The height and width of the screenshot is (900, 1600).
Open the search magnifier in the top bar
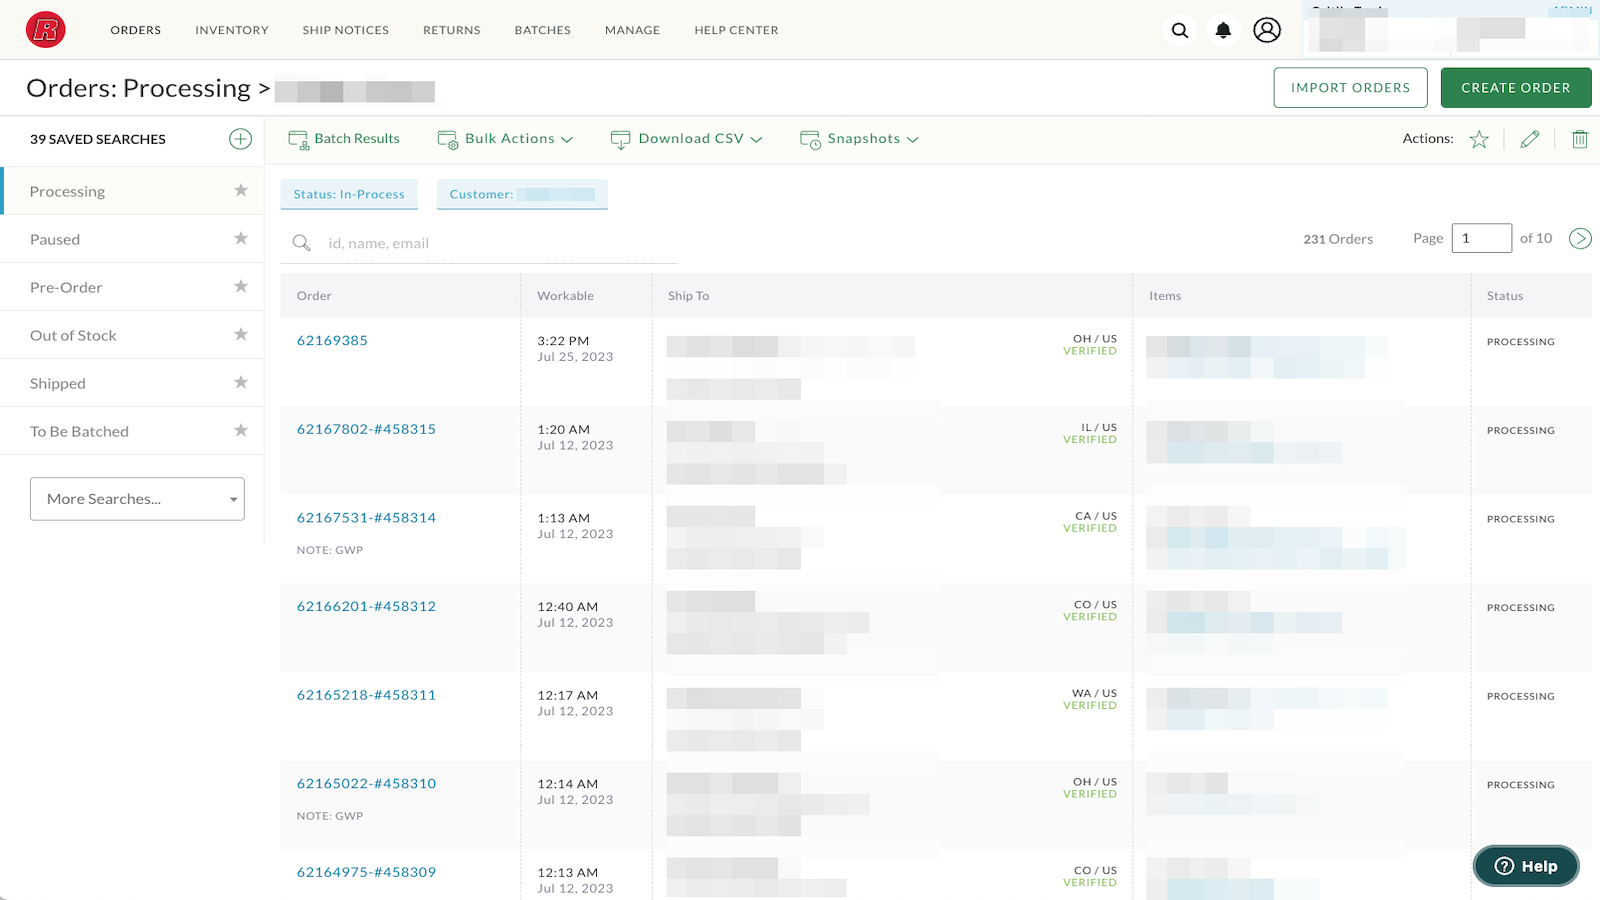(x=1180, y=30)
